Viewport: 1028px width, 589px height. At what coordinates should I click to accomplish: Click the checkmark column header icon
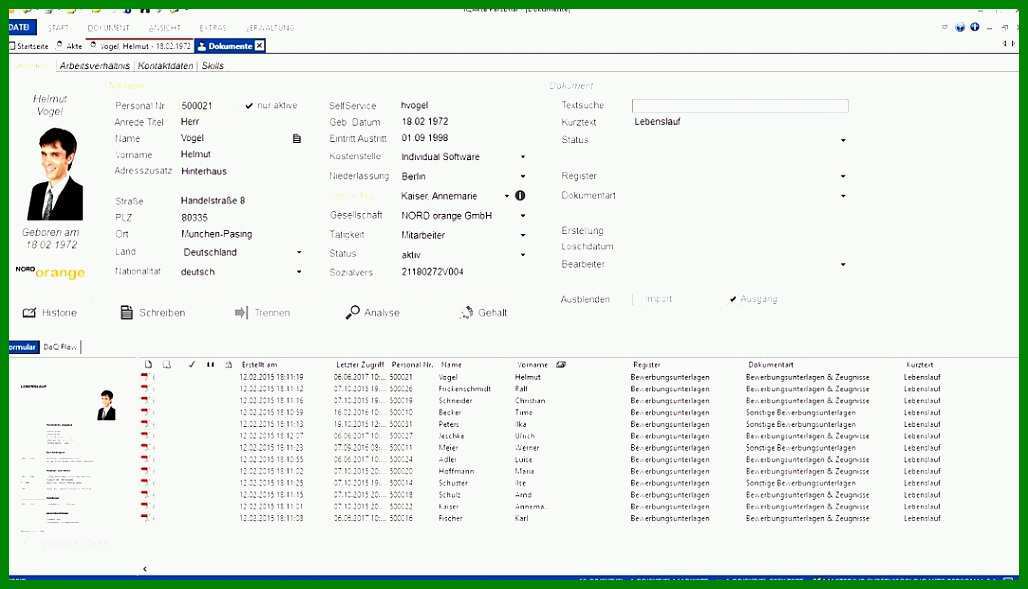coord(191,365)
